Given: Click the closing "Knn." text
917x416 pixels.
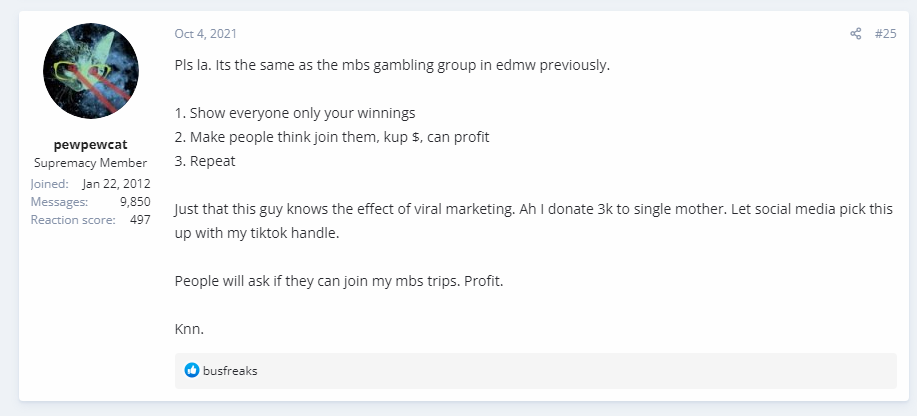Looking at the screenshot, I should point(189,329).
